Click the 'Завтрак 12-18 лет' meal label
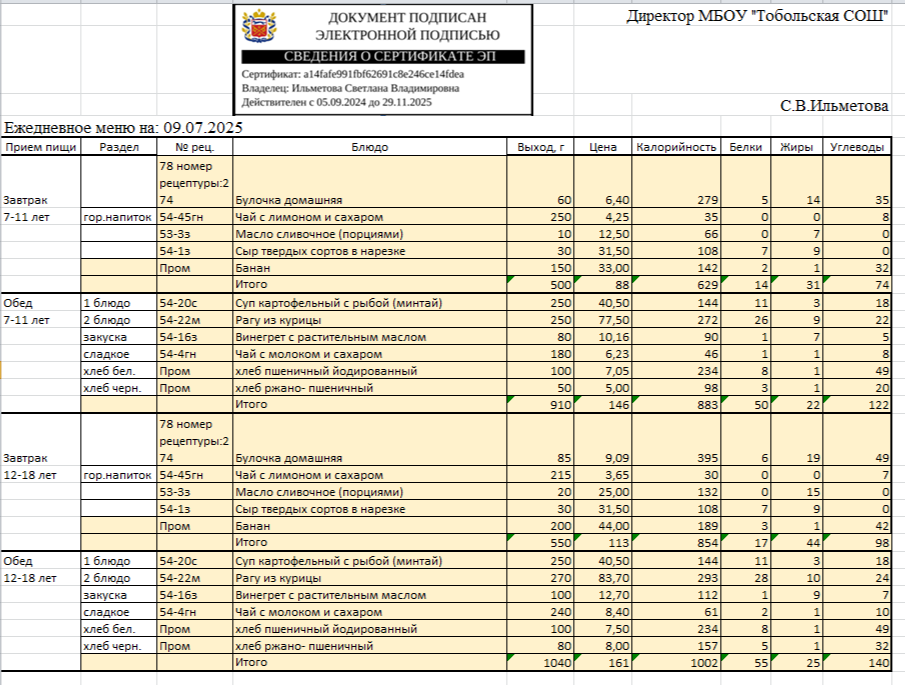 click(x=30, y=466)
